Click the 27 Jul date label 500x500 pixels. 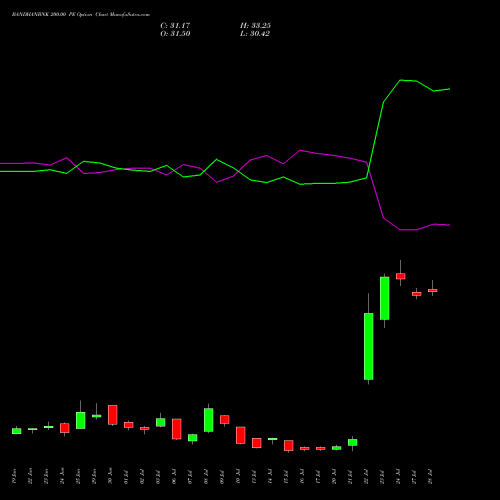414,477
